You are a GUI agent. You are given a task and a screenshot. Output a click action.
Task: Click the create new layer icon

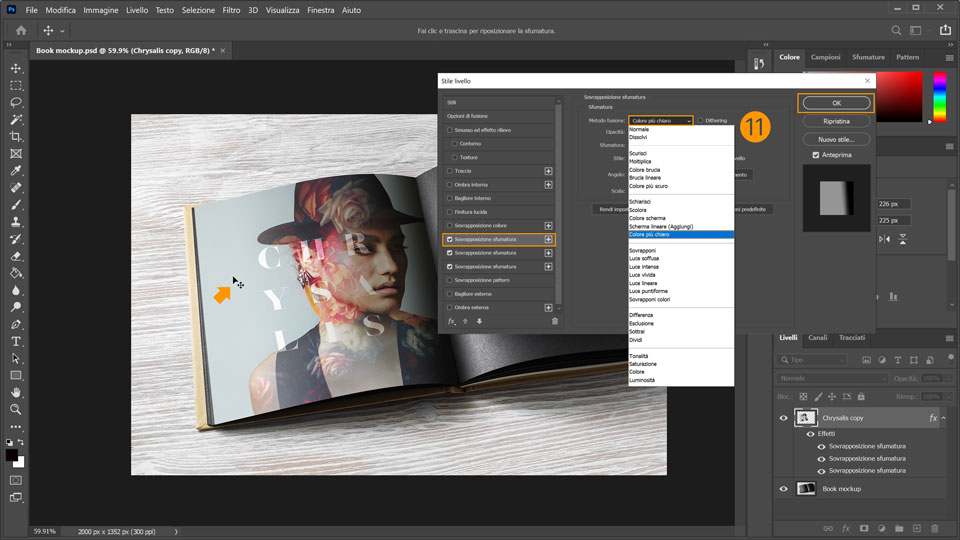(917, 528)
